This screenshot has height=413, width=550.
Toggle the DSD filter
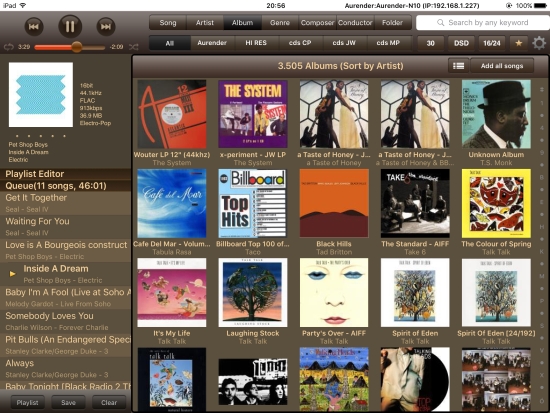461,43
